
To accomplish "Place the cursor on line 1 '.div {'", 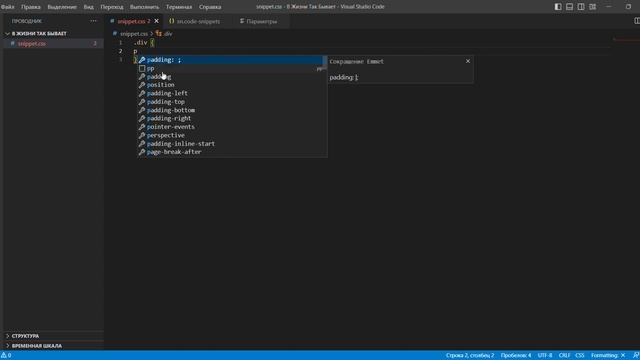I will coord(144,42).
